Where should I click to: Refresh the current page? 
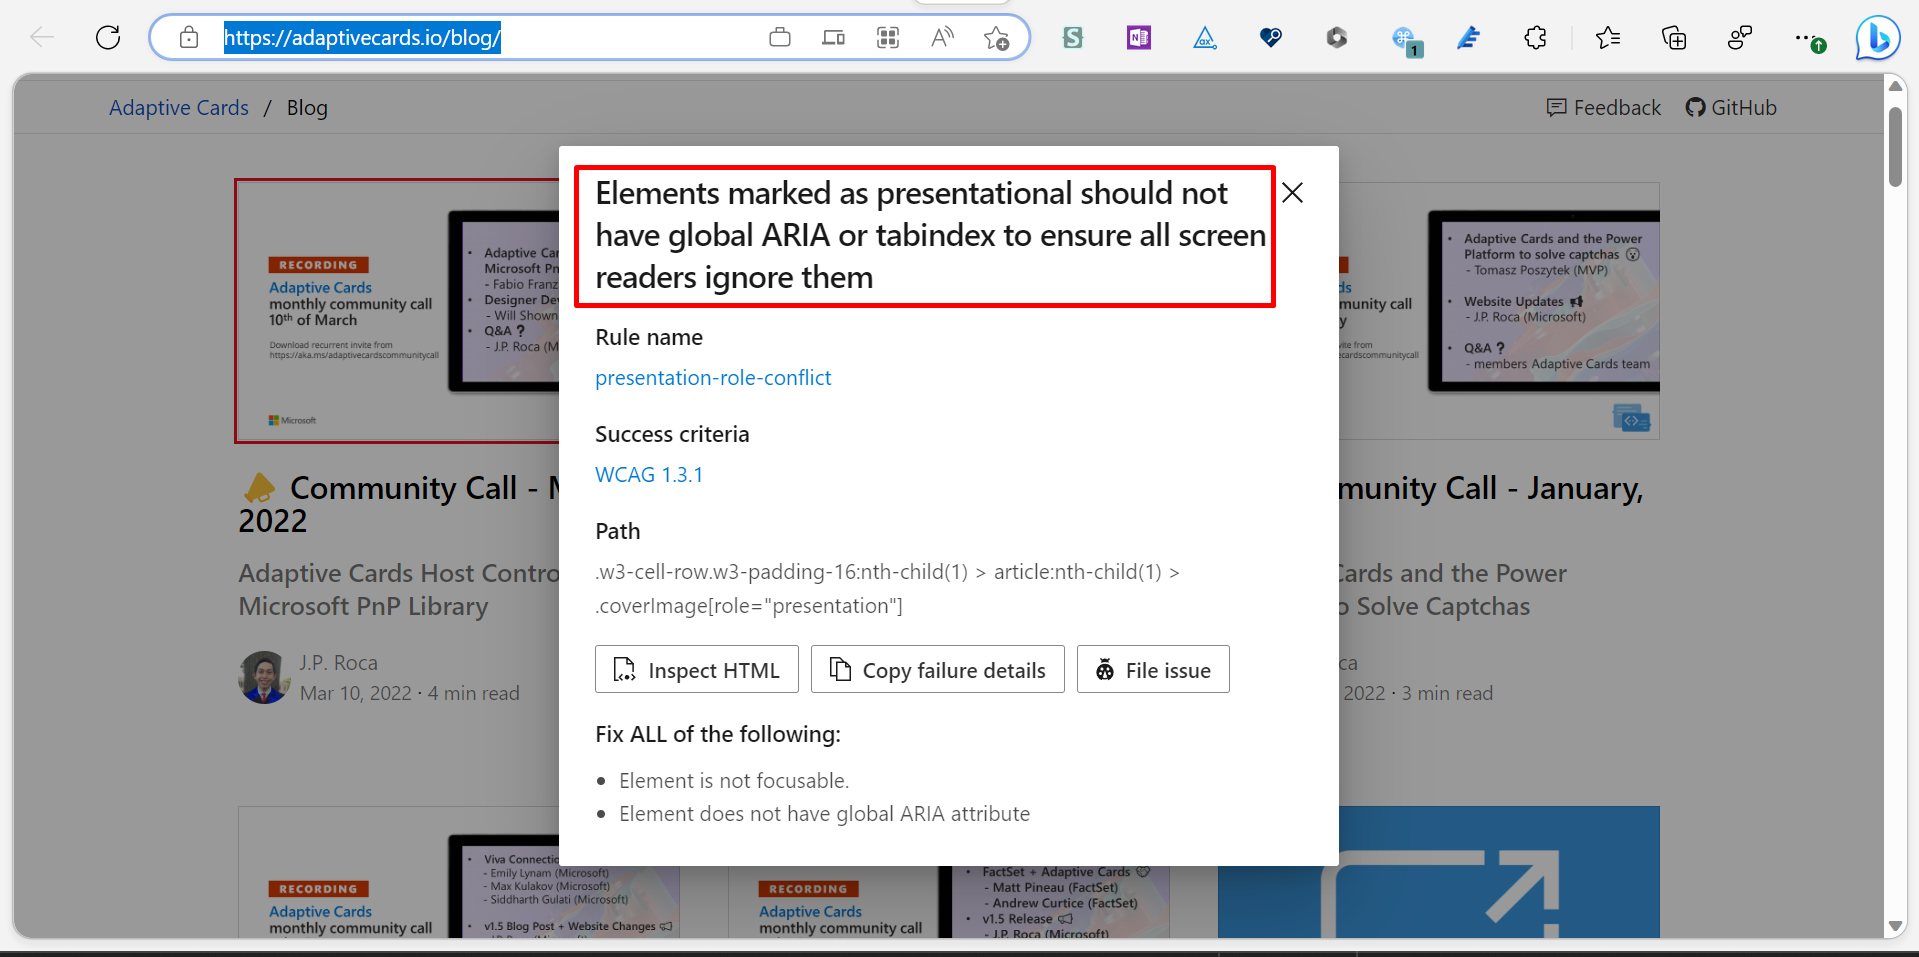pos(107,37)
